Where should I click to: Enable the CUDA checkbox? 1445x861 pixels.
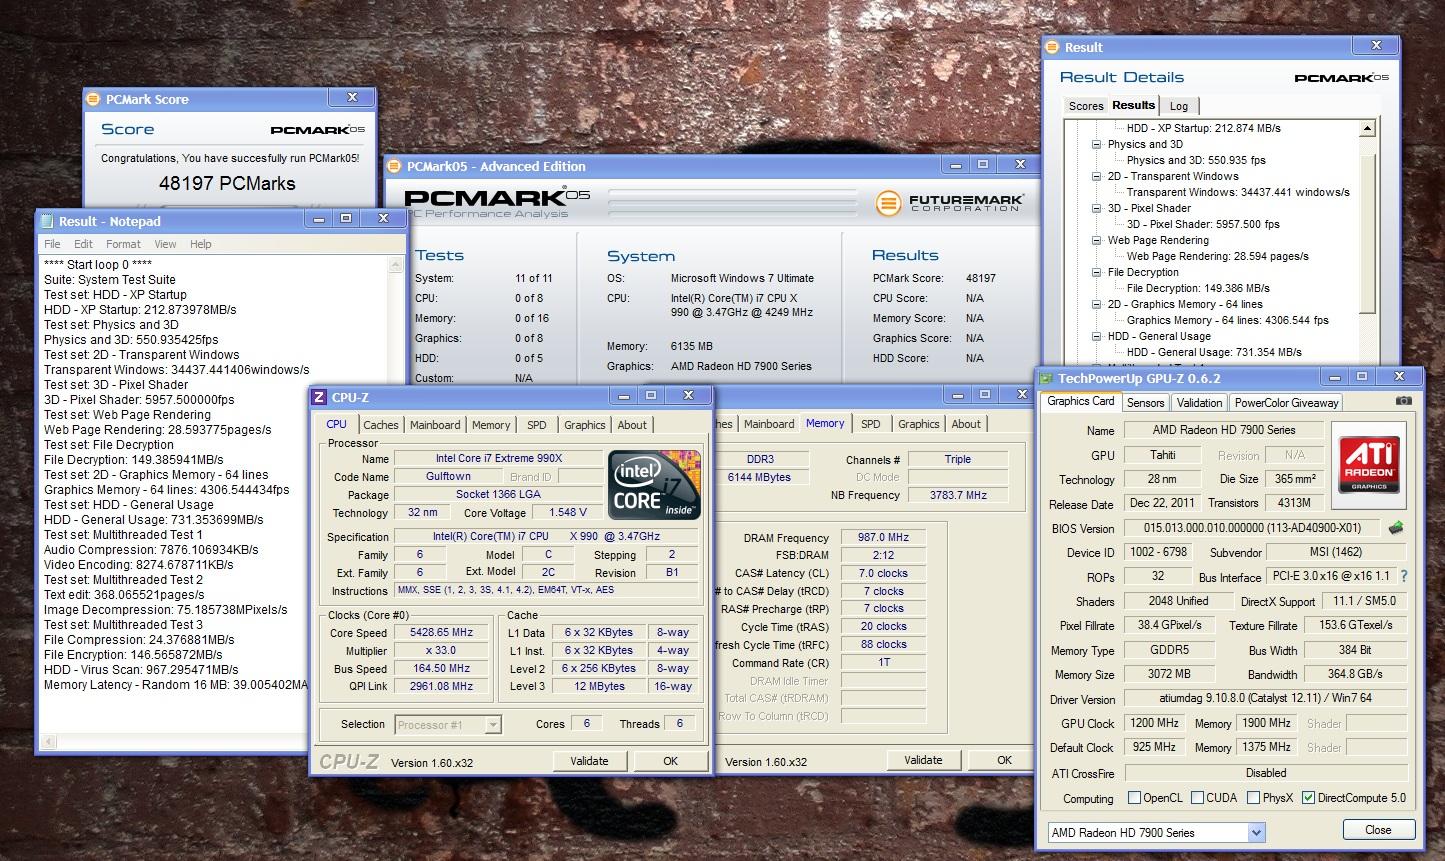click(x=1197, y=798)
